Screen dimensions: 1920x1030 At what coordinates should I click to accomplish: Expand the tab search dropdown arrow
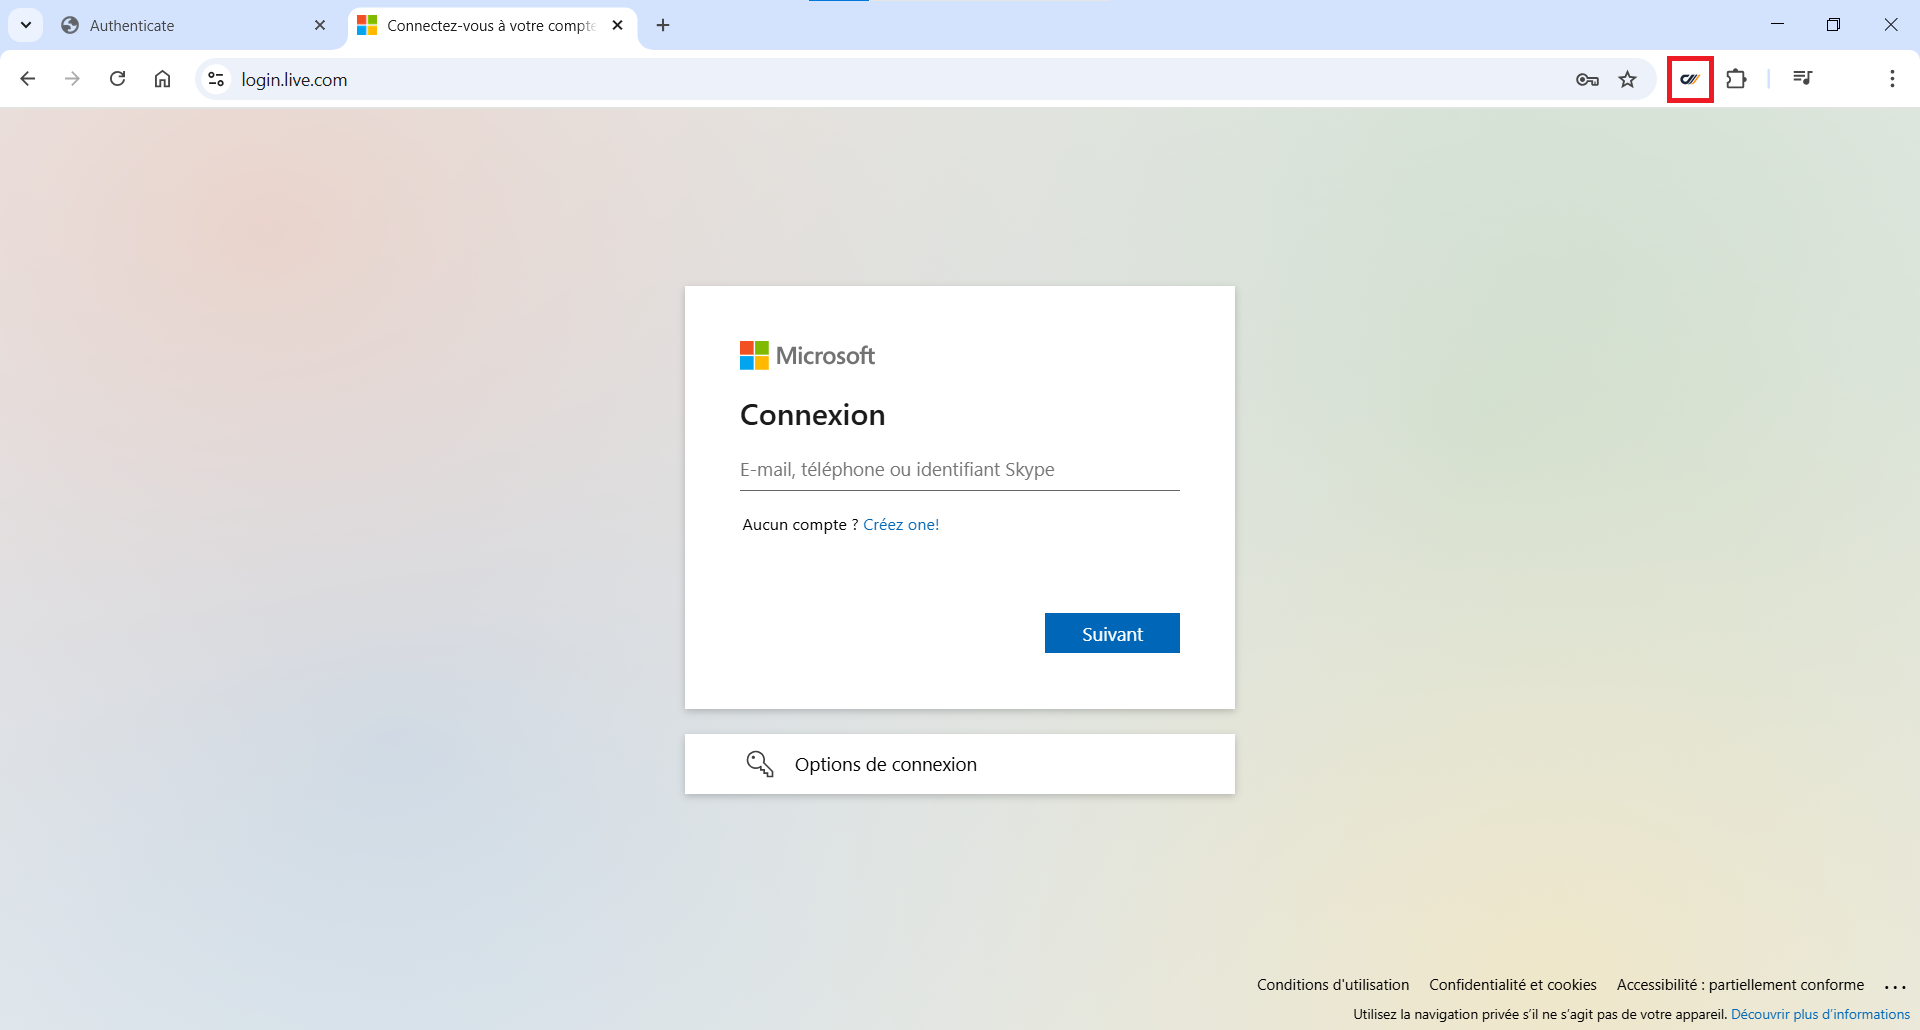coord(26,25)
